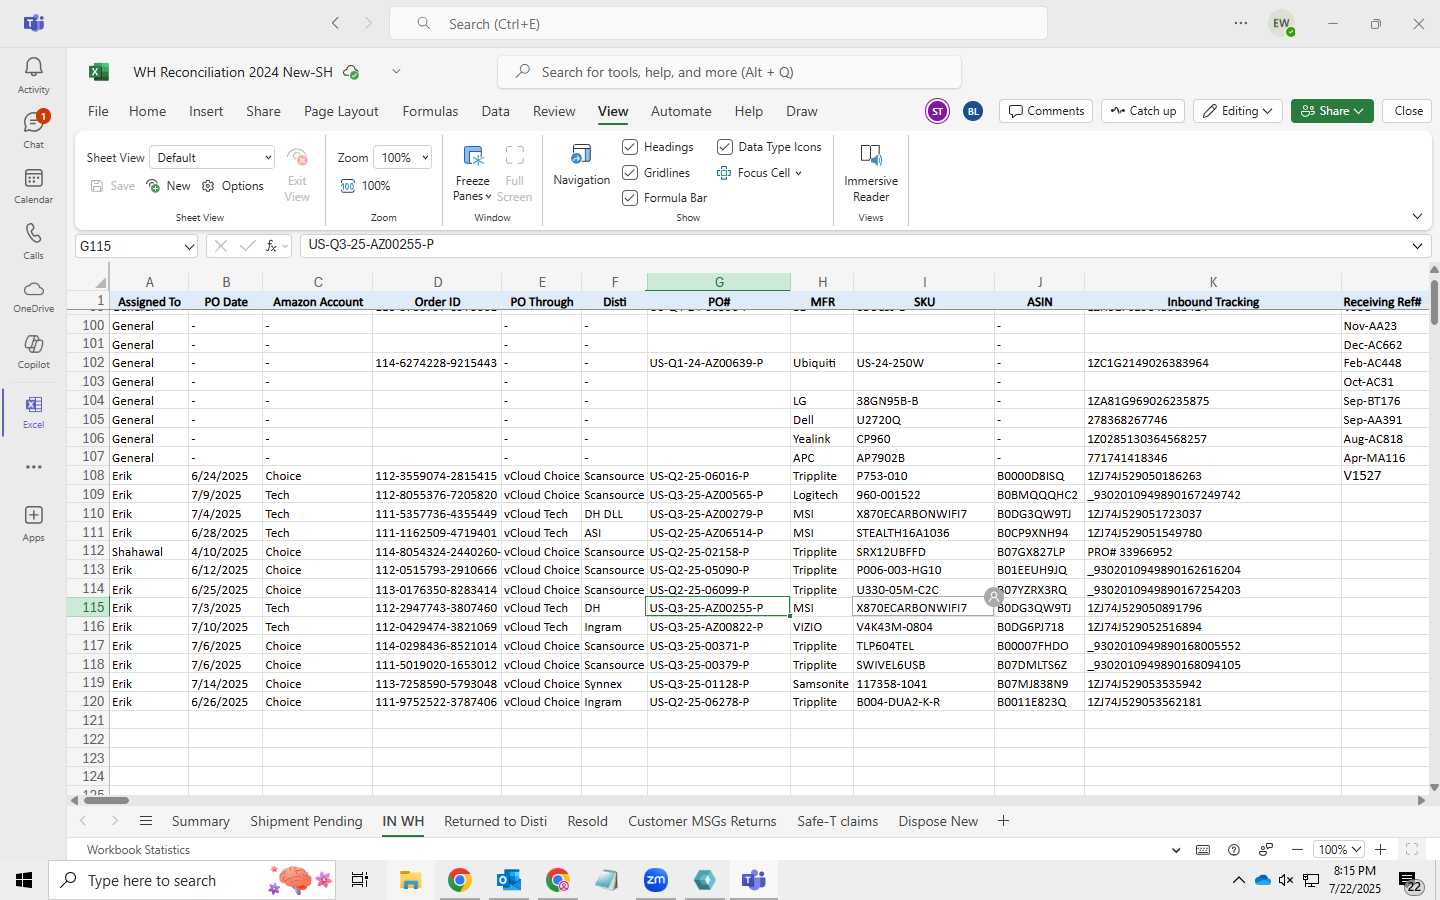Select cell with SKU STEALTH16A1036

(923, 533)
